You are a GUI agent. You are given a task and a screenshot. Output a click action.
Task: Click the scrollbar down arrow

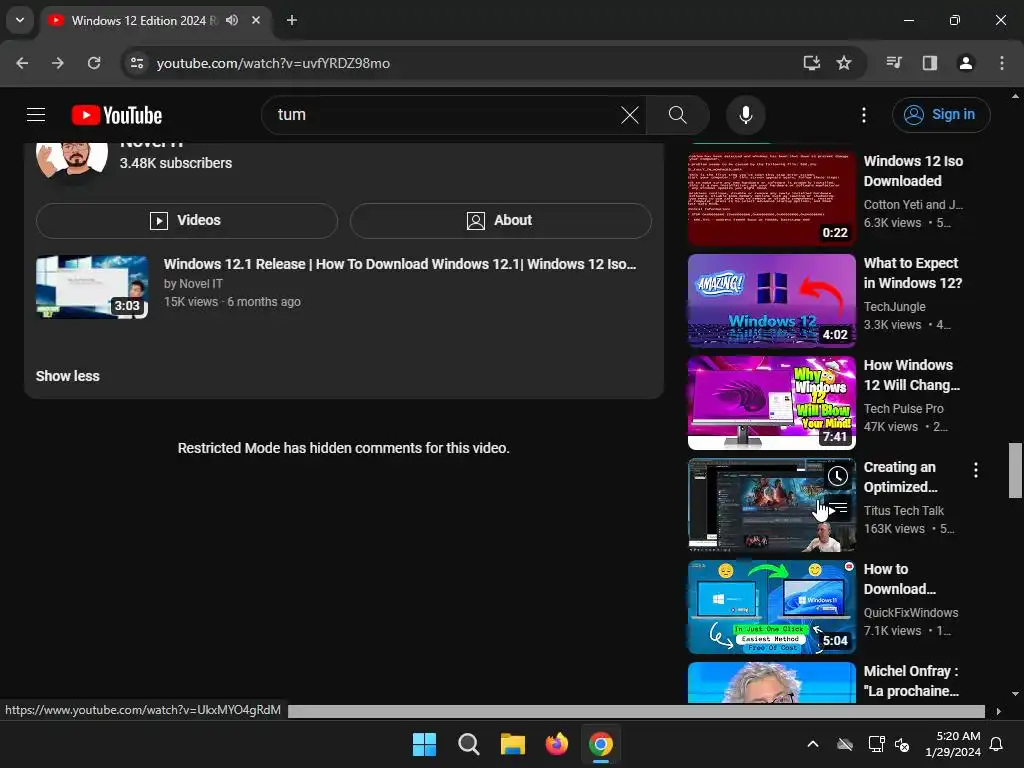[1015, 694]
